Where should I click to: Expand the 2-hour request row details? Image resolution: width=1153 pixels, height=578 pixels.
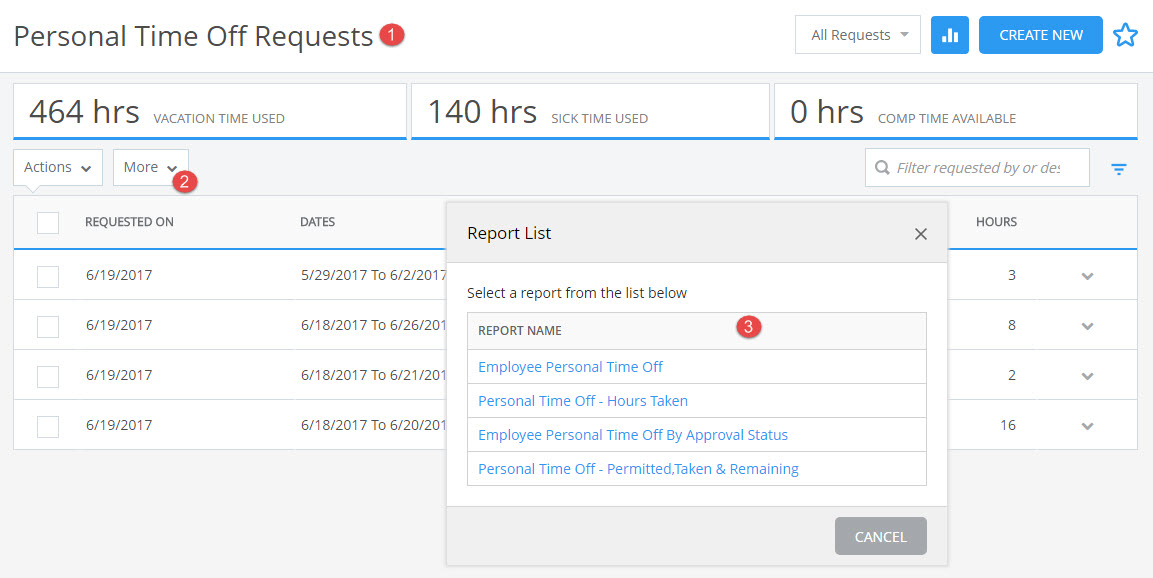point(1086,375)
